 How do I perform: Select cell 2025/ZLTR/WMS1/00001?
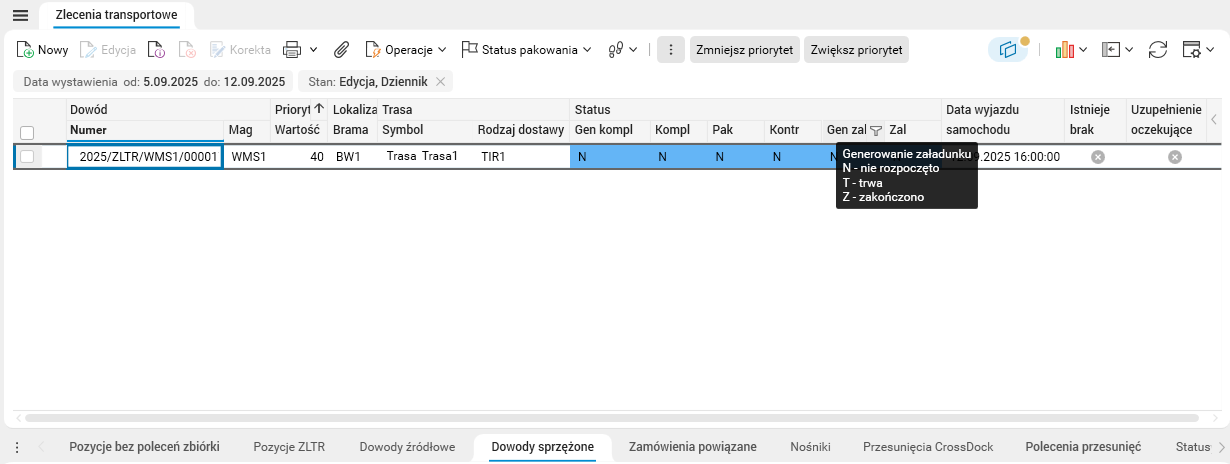coord(145,156)
